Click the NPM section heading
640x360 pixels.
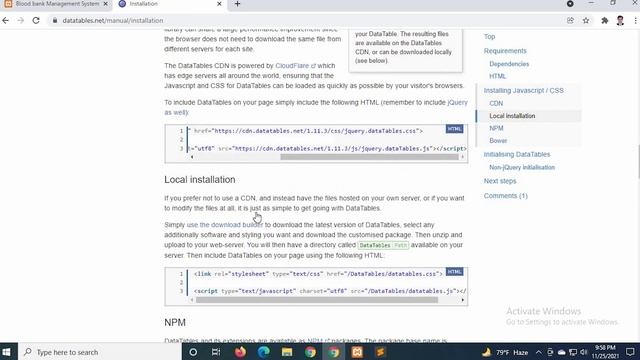175,322
